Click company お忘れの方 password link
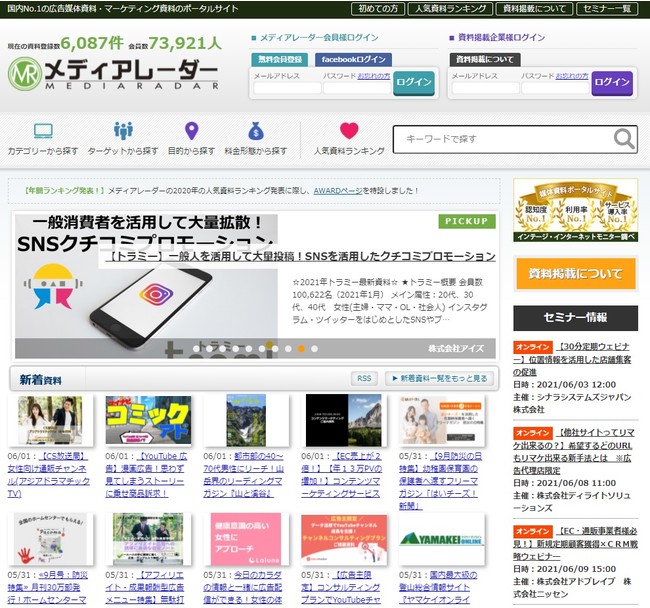The width and height of the screenshot is (650, 608). 572,76
